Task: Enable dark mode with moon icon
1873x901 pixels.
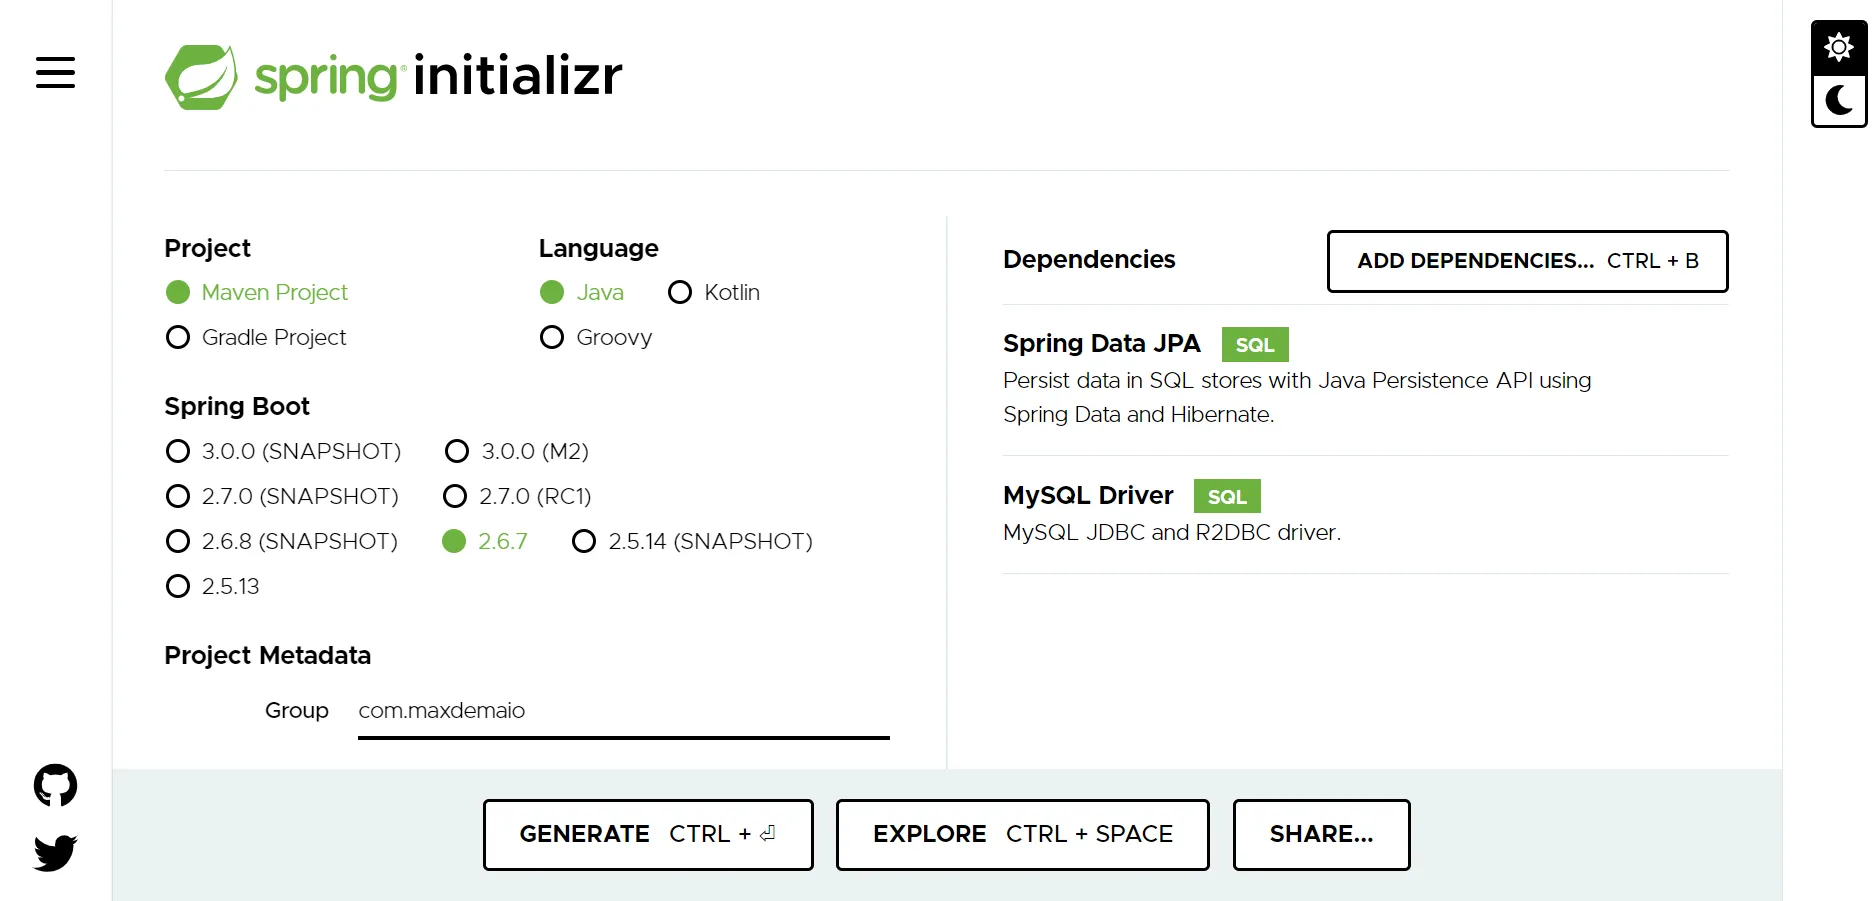Action: [1838, 101]
